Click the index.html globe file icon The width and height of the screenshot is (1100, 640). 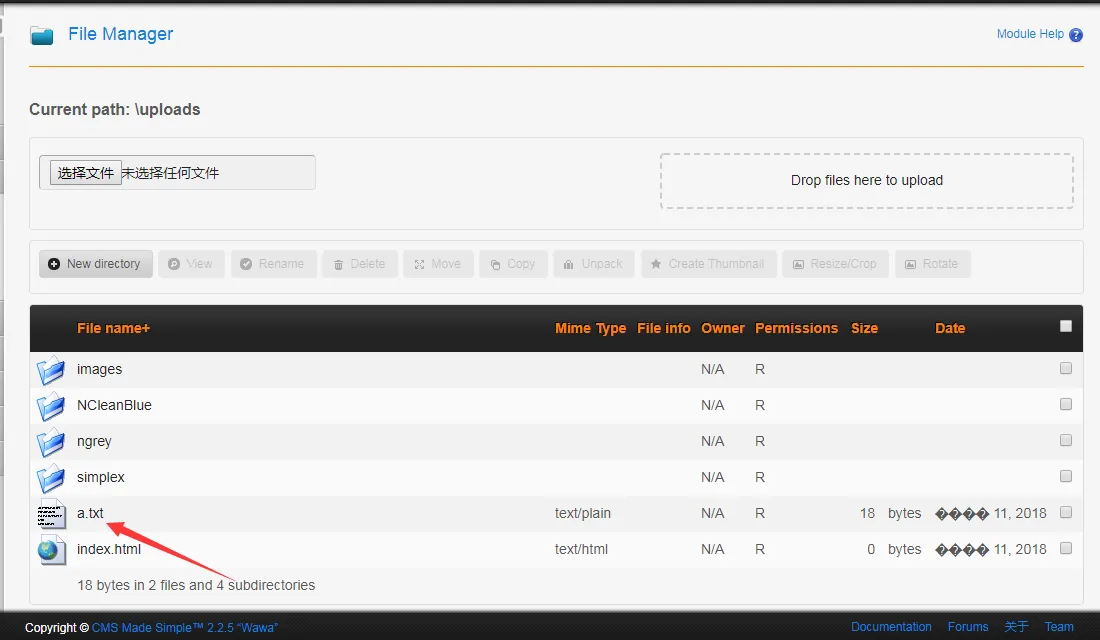point(51,550)
